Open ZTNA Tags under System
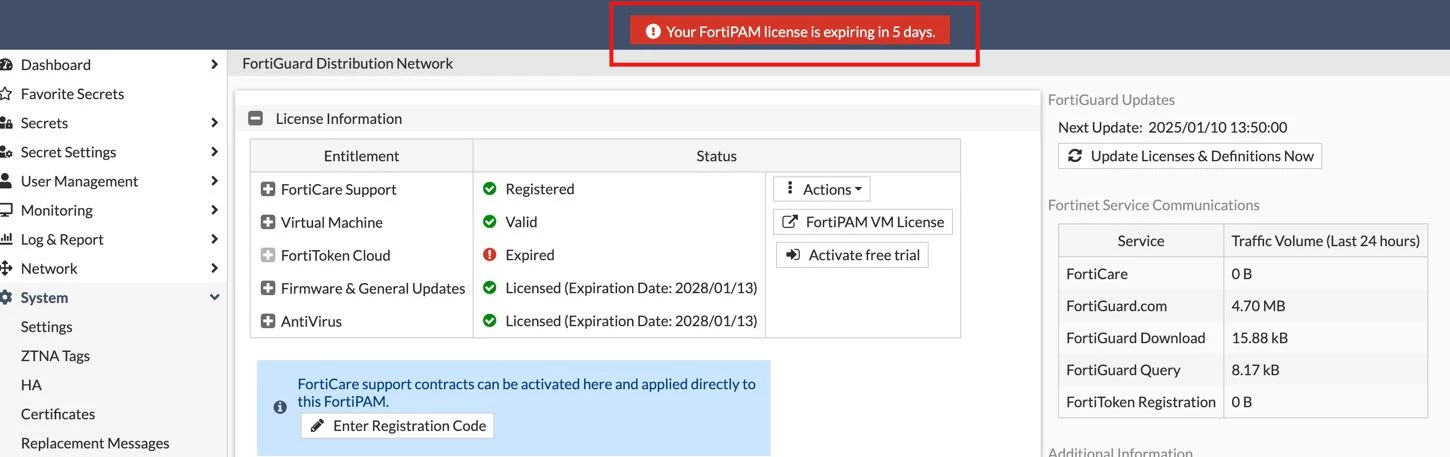 pyautogui.click(x=55, y=356)
